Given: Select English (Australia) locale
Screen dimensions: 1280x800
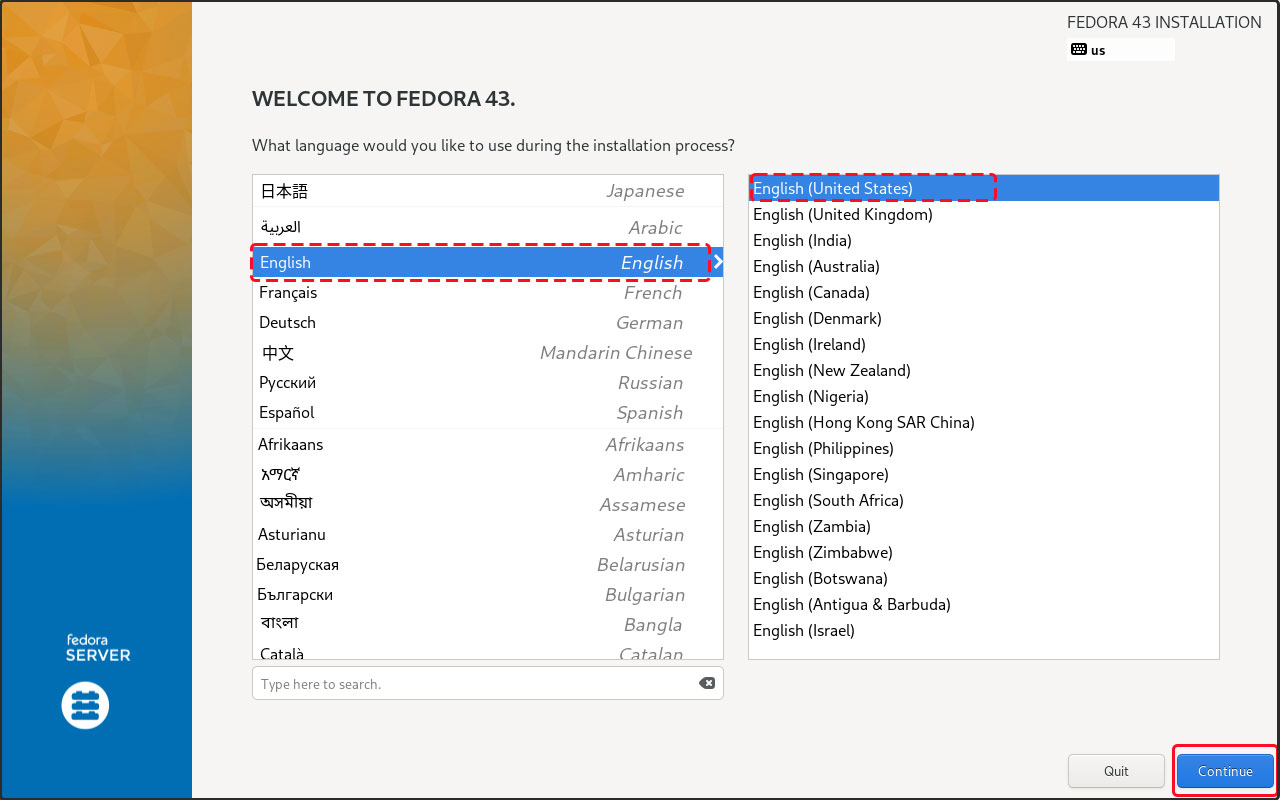Looking at the screenshot, I should [x=816, y=266].
